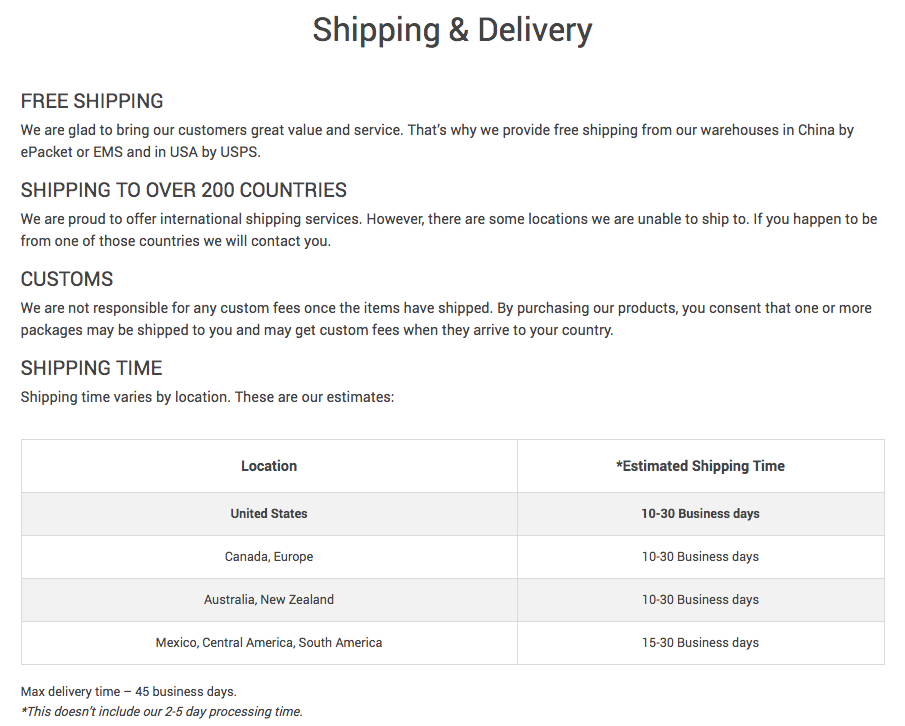The image size is (905, 726).
Task: Click the FREE SHIPPING heading
Action: (92, 101)
